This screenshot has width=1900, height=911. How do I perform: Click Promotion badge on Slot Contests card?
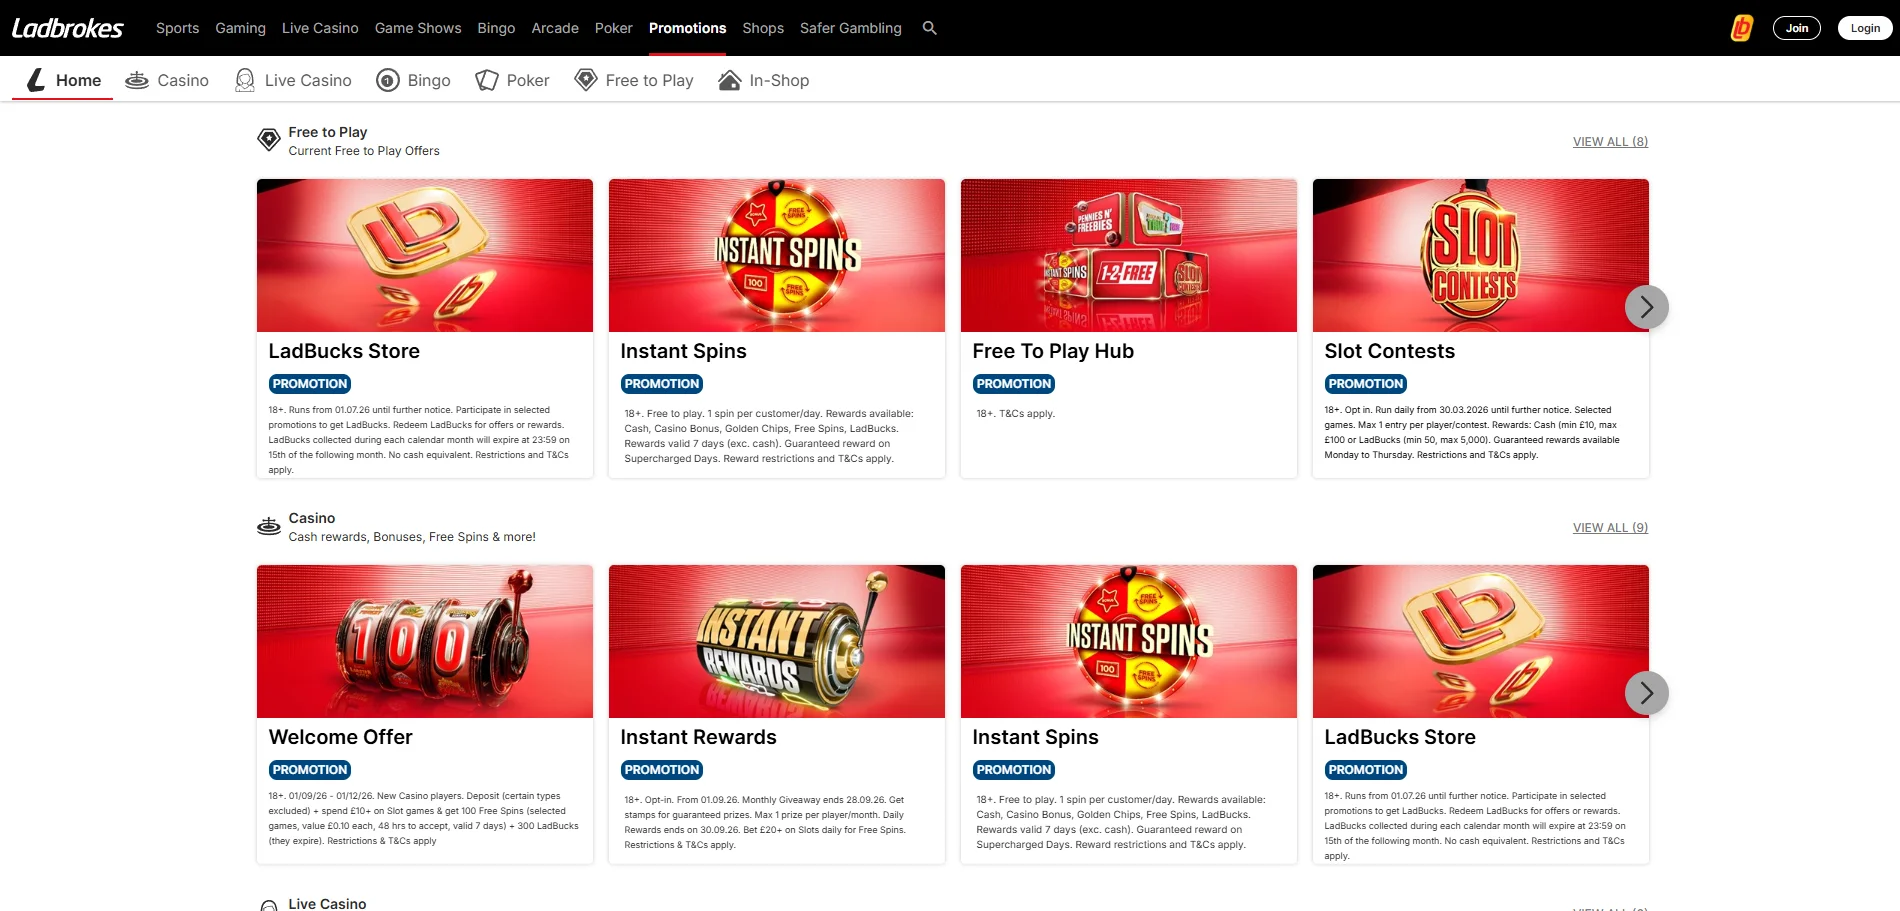click(x=1366, y=384)
